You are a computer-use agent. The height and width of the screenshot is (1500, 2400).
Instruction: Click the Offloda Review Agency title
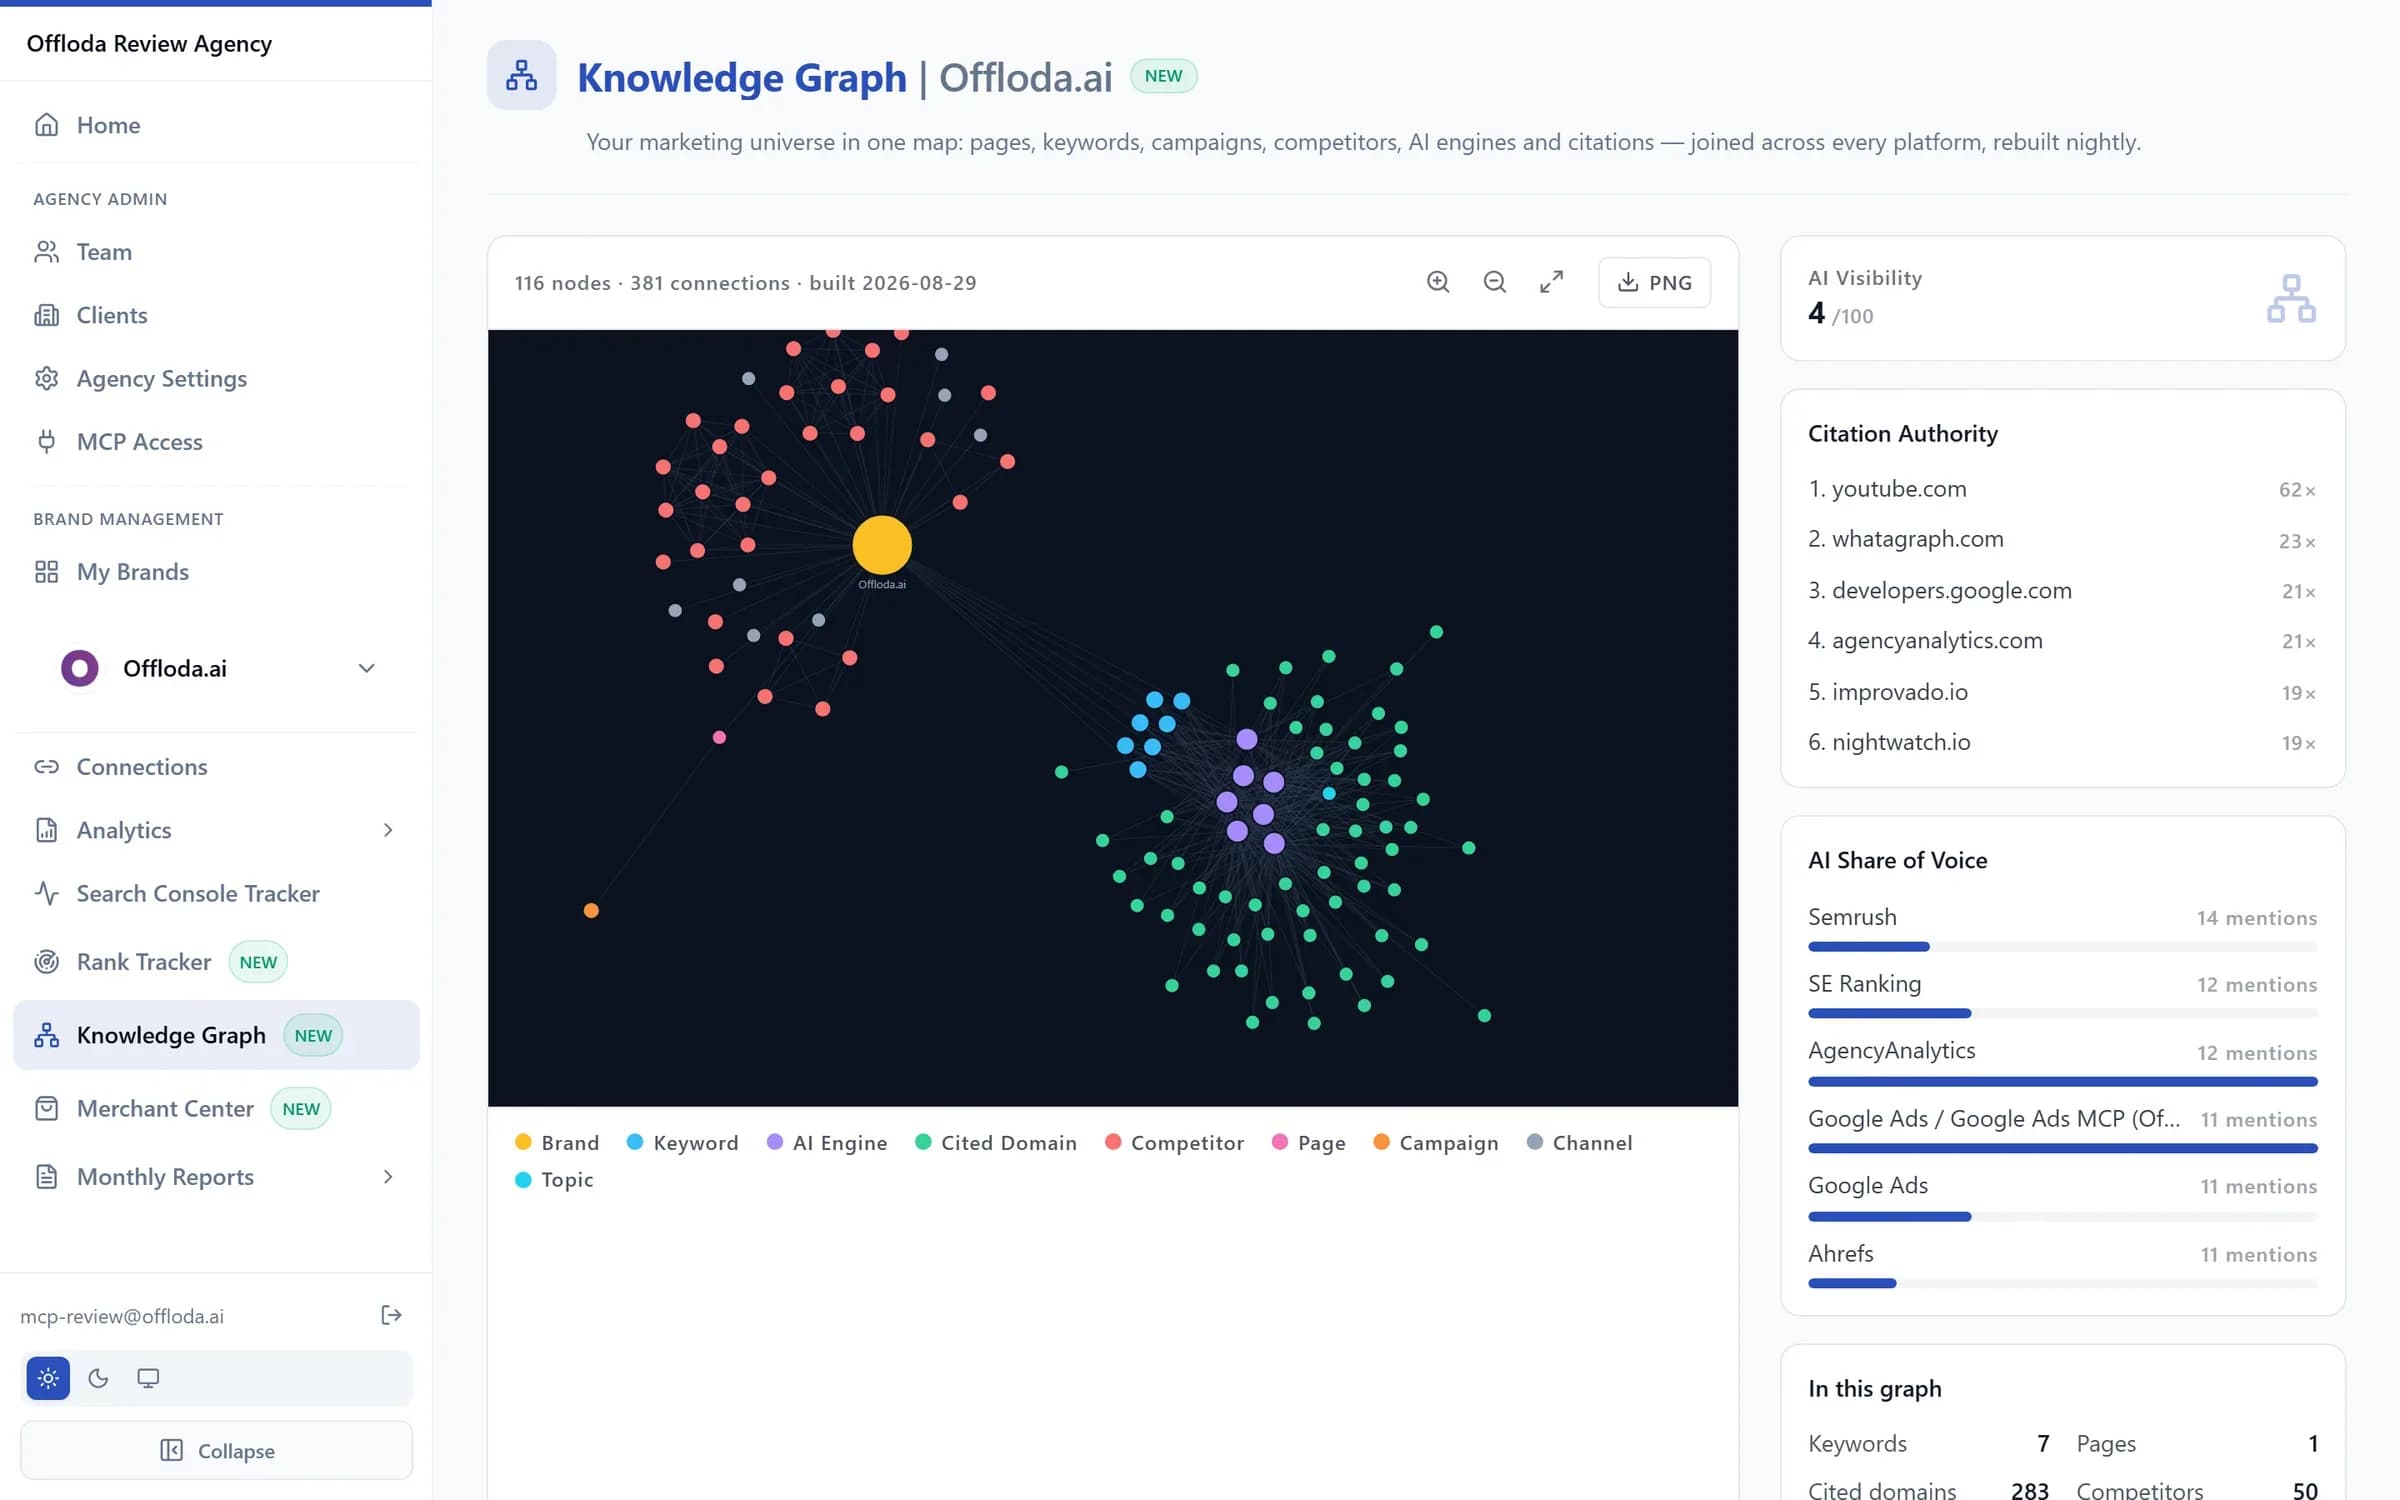(149, 43)
